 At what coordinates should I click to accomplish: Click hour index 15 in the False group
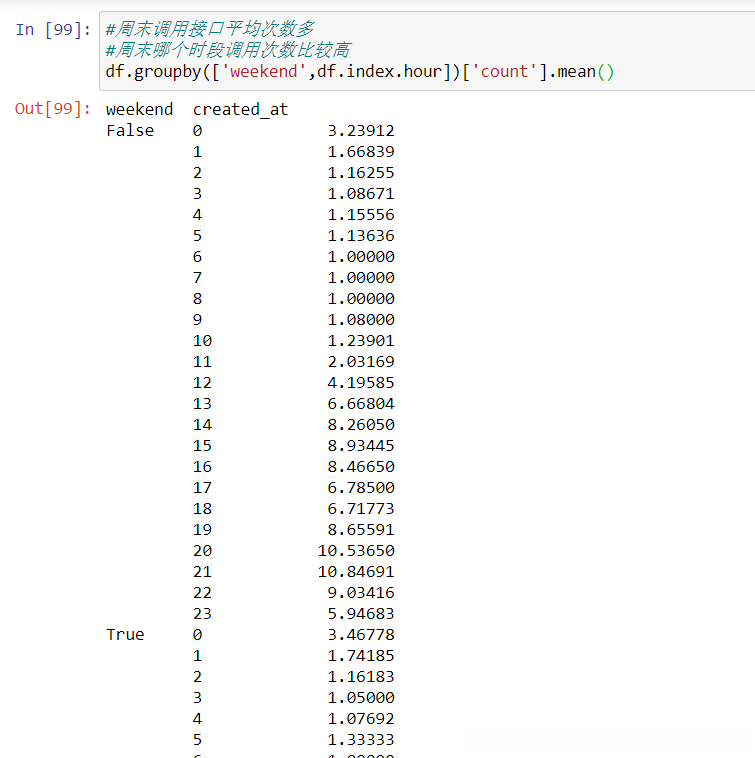203,446
